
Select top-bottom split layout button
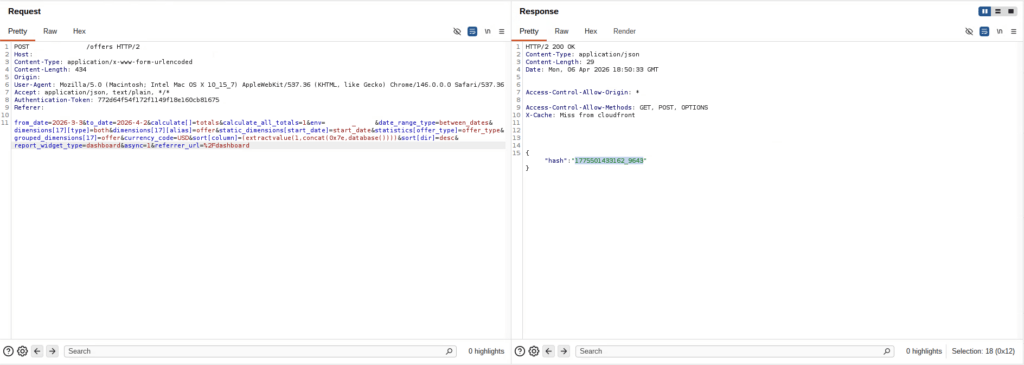pos(998,11)
